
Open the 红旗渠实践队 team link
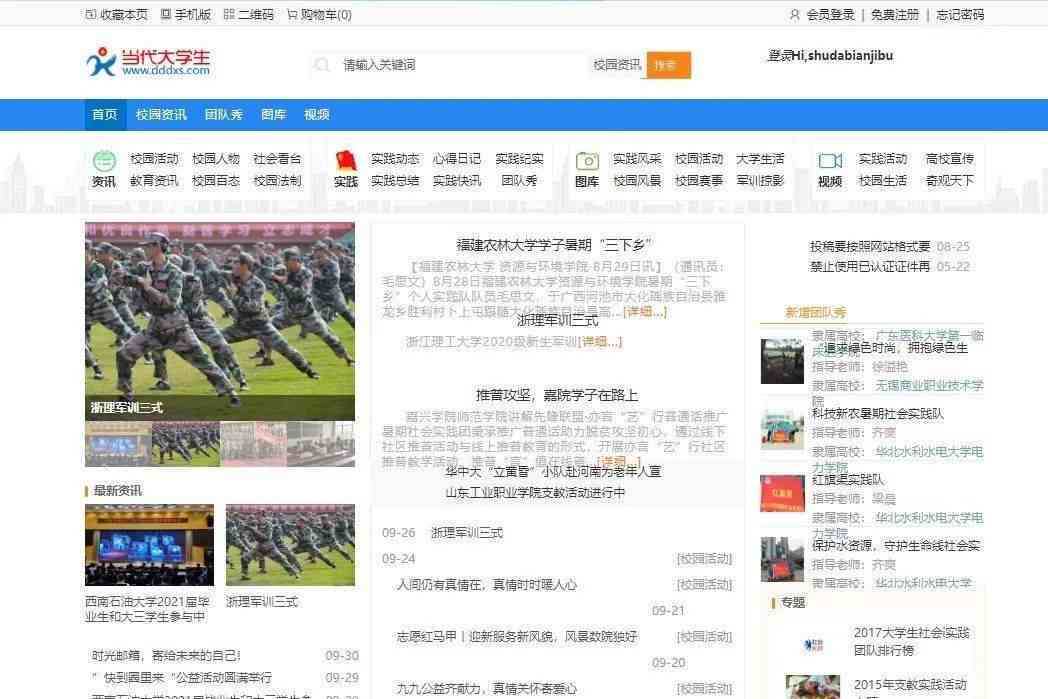click(x=847, y=480)
